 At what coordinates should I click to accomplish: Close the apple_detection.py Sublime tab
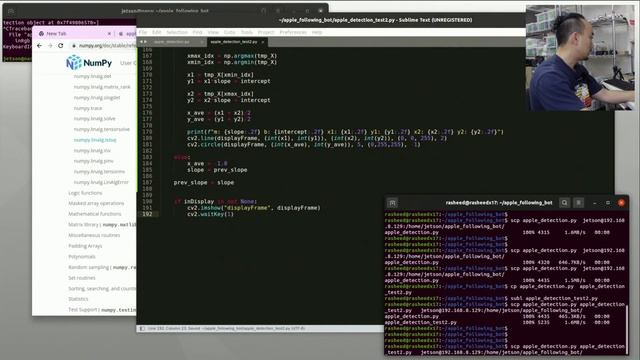(x=202, y=42)
